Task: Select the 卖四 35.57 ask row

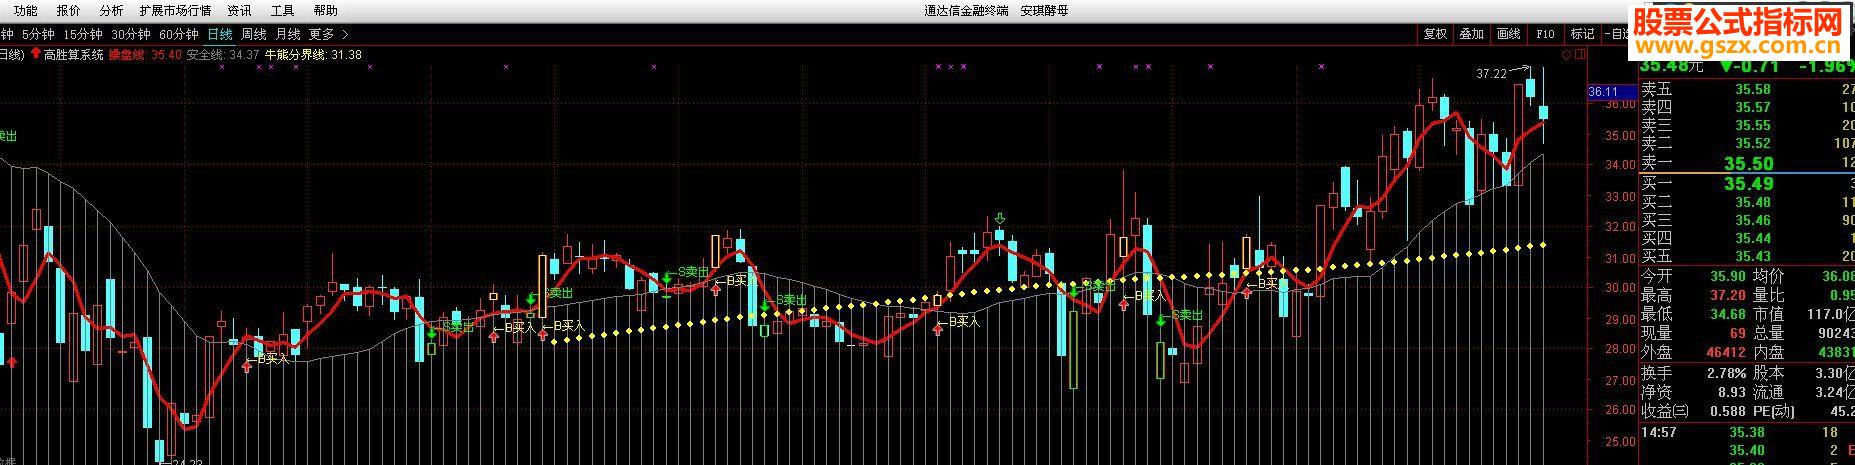Action: click(x=1747, y=108)
